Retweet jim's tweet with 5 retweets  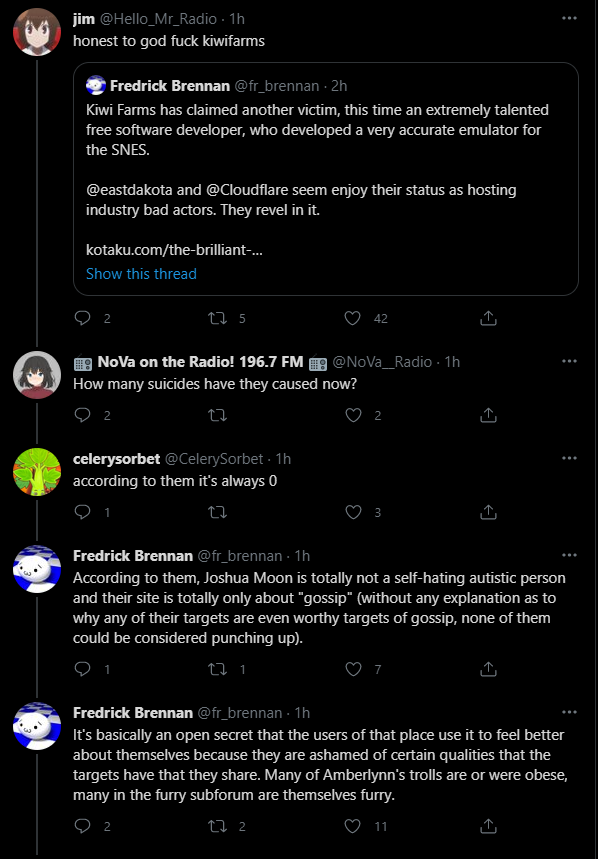click(x=218, y=318)
